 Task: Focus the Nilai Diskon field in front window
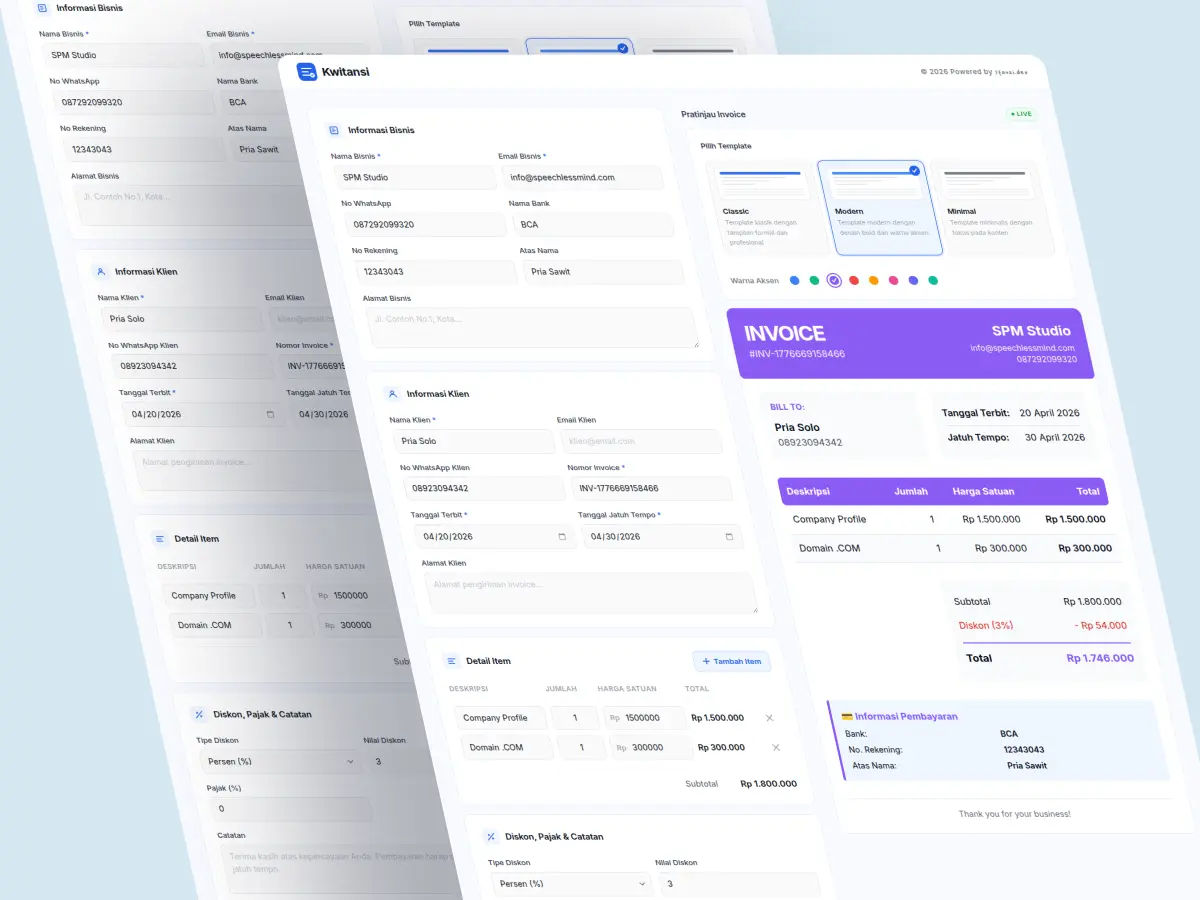[x=738, y=884]
